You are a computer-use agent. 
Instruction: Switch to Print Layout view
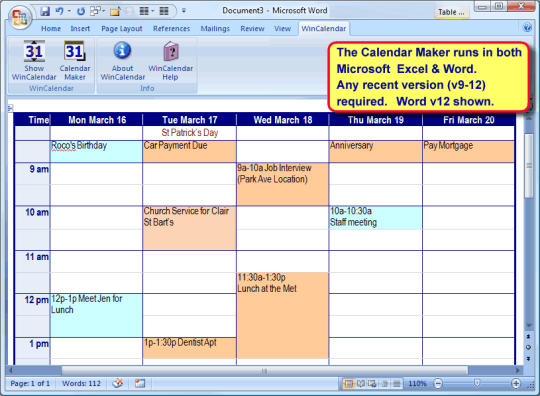tap(349, 383)
